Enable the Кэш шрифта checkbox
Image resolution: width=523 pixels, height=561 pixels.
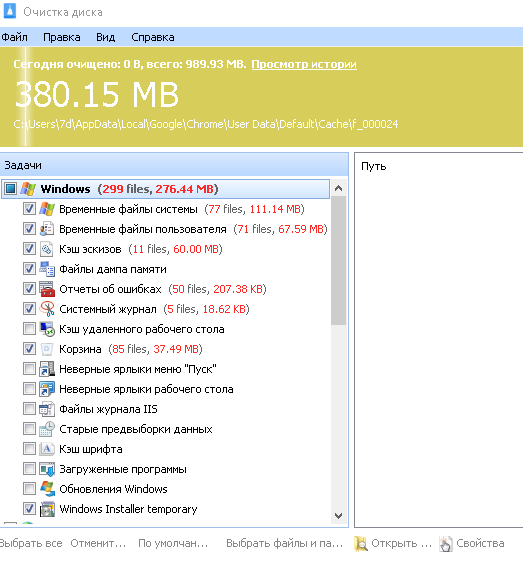(29, 449)
